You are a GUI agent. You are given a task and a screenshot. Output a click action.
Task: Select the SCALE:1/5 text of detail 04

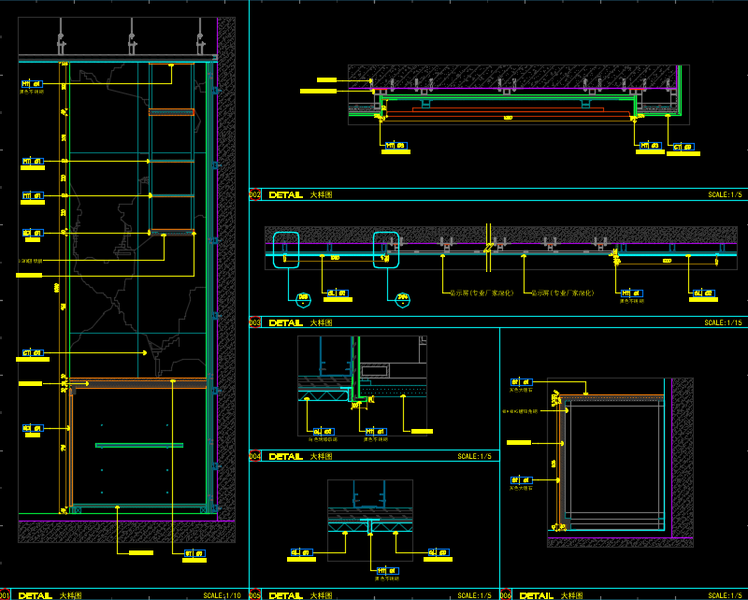tap(474, 456)
